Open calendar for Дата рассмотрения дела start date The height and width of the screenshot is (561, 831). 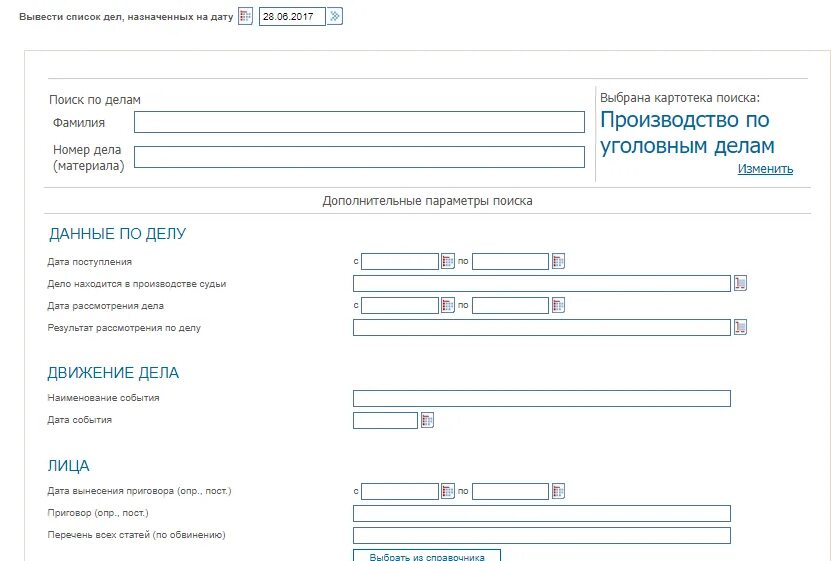448,305
